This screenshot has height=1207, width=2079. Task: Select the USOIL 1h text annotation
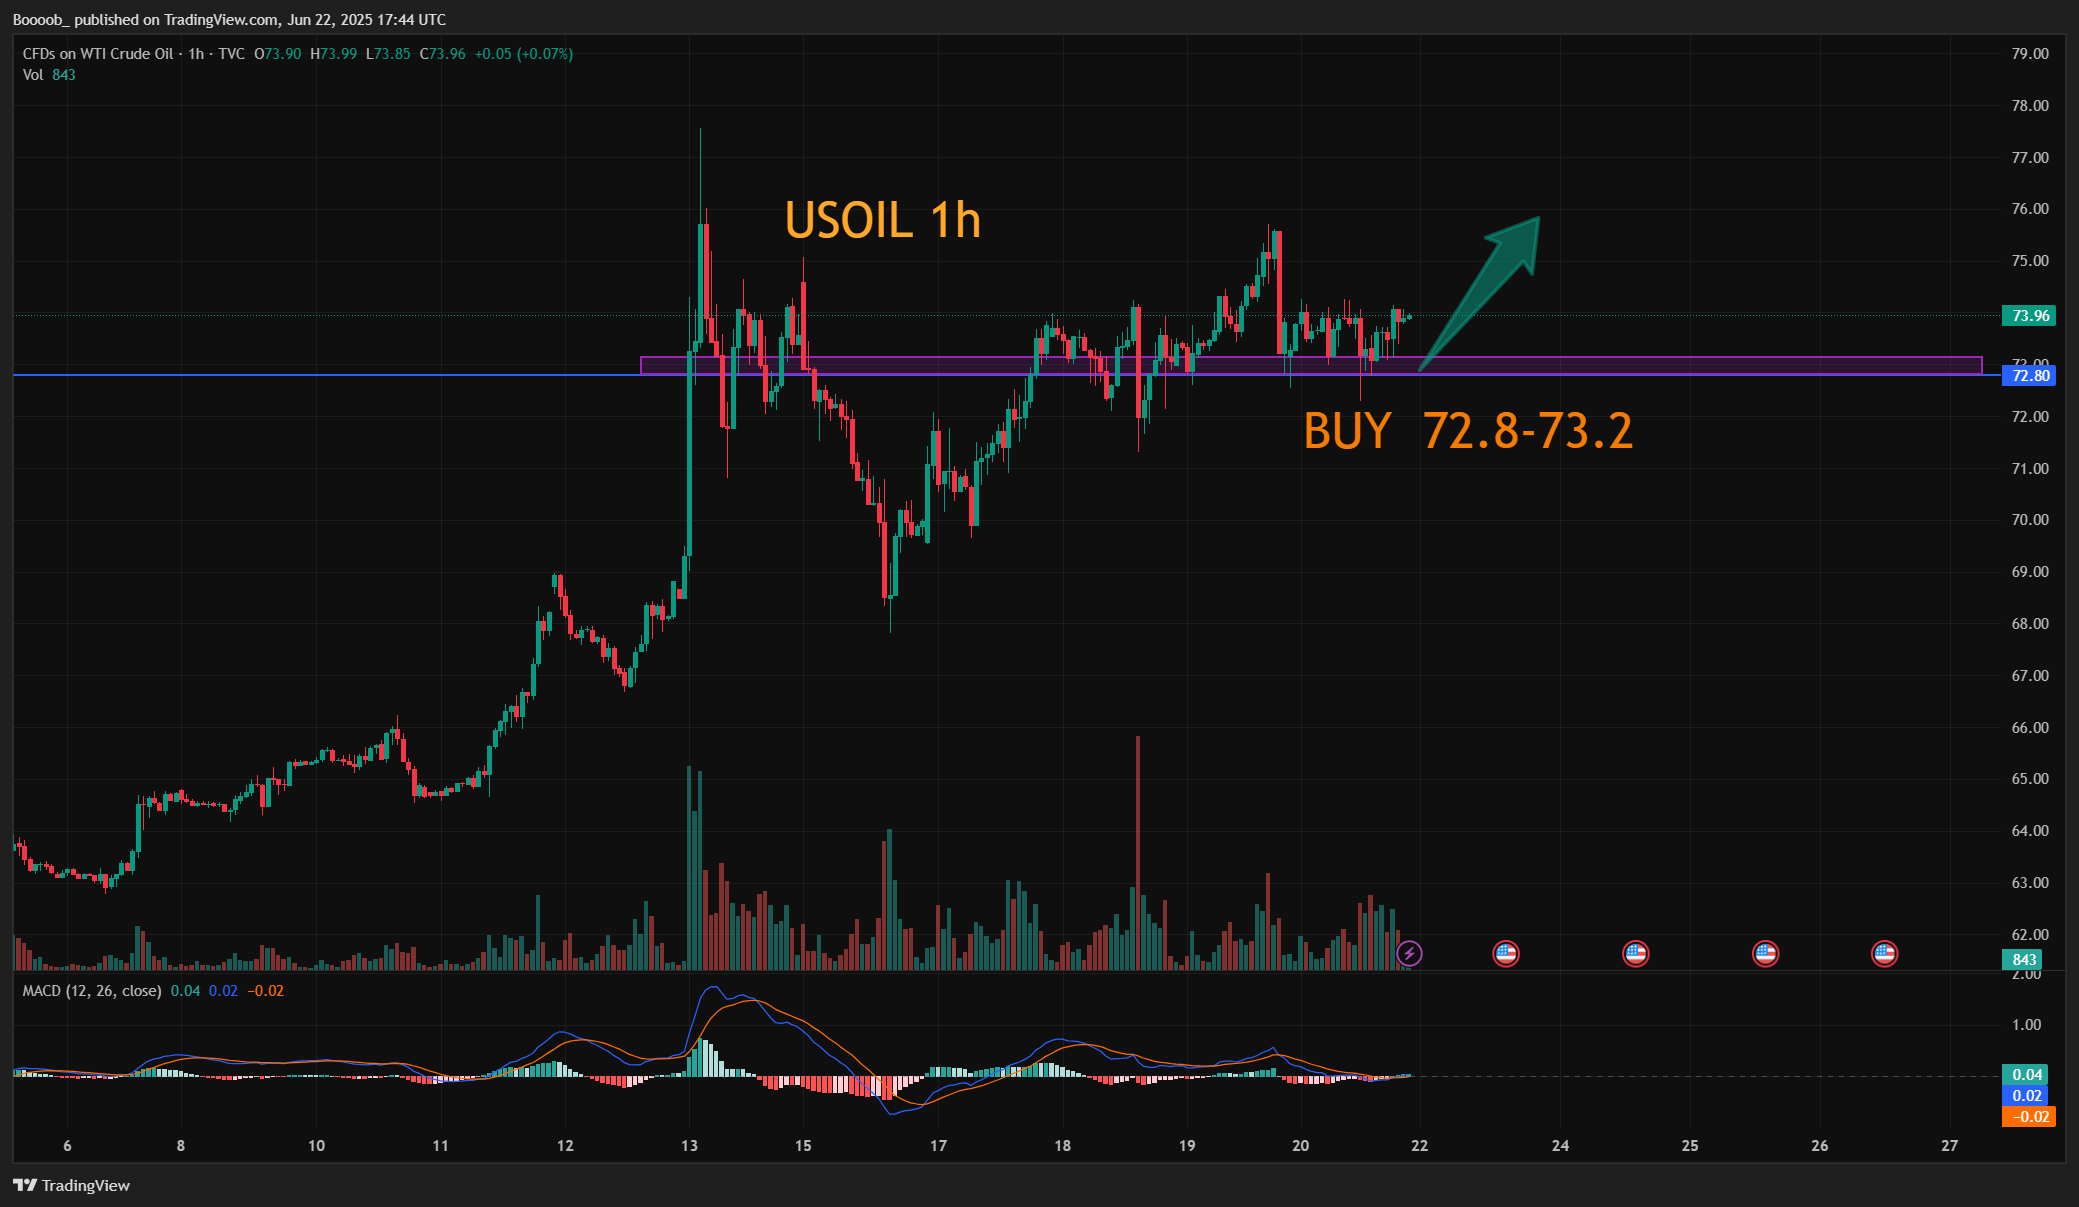point(883,220)
